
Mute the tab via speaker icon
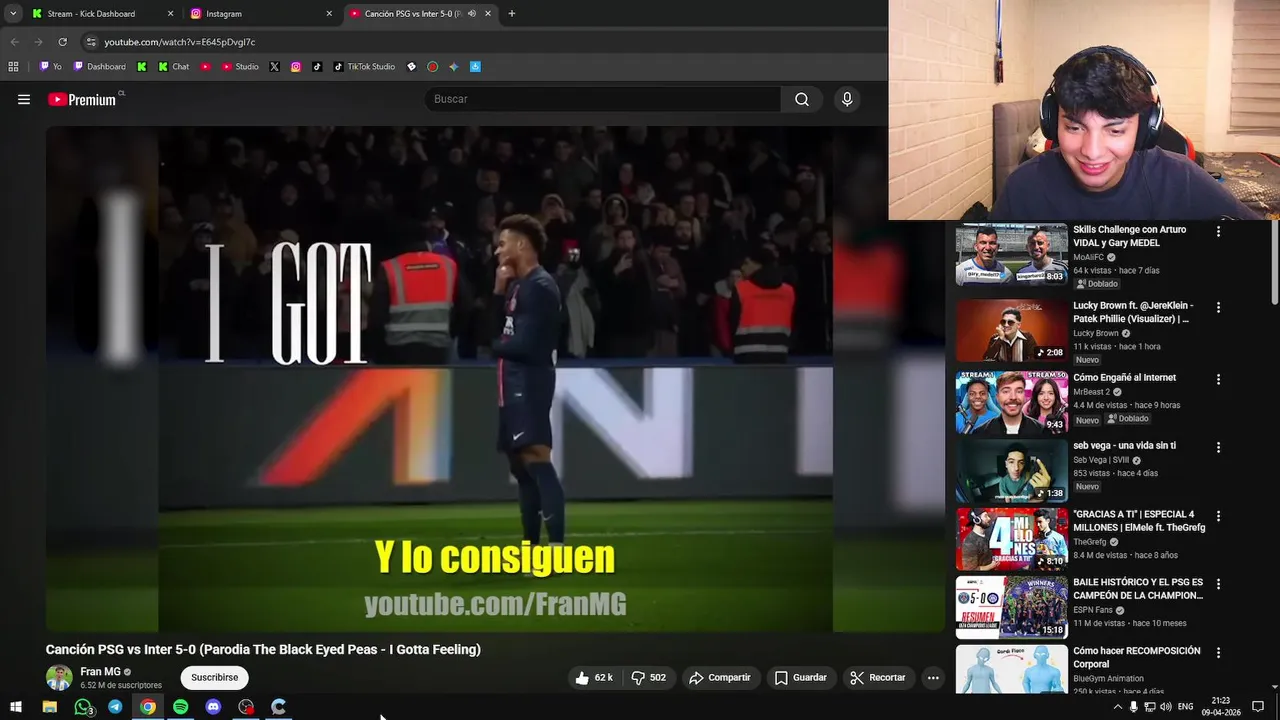472,14
